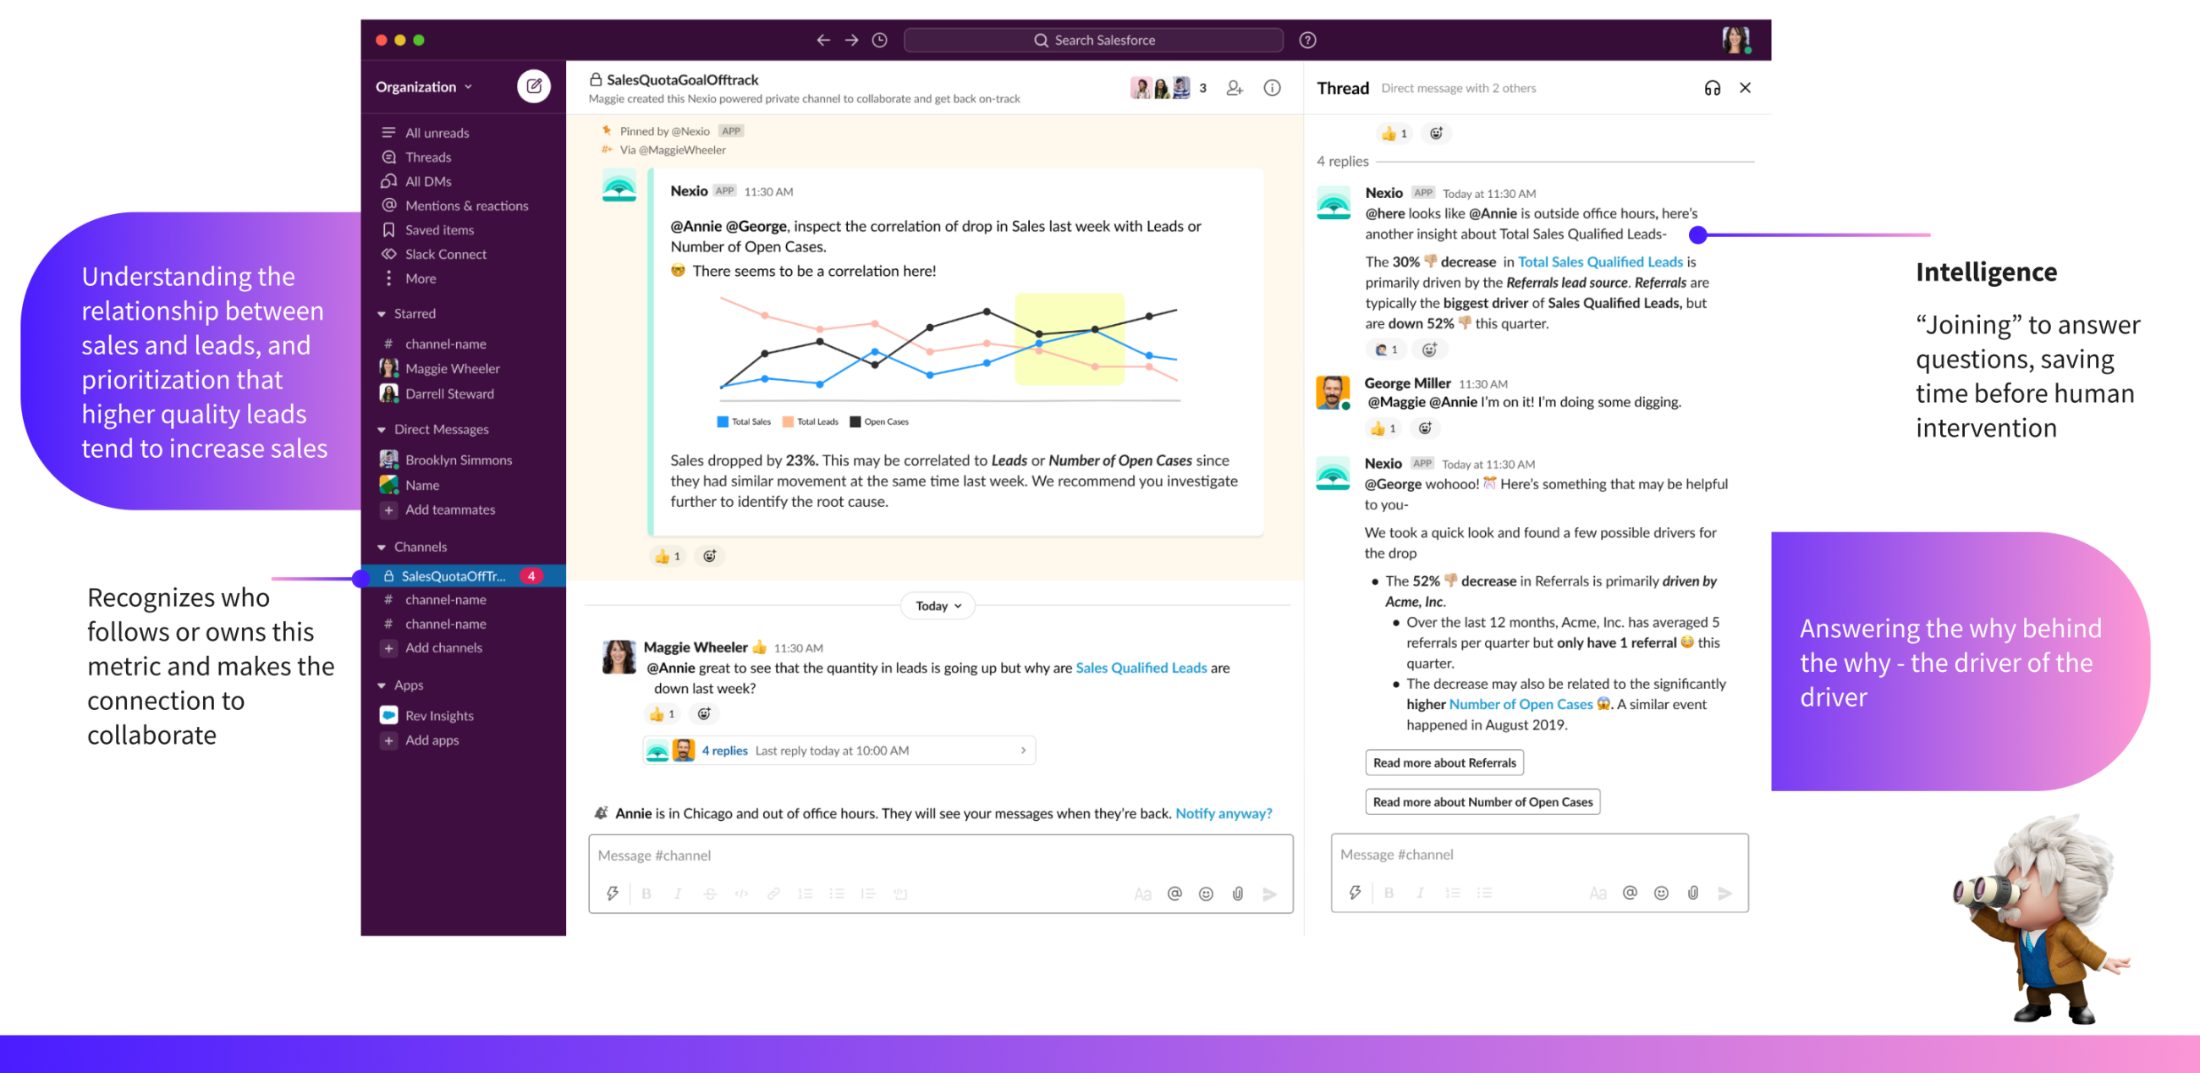Toggle reaction on first Nexio thread reply
Viewport: 2200px width, 1073px height.
[1386, 349]
